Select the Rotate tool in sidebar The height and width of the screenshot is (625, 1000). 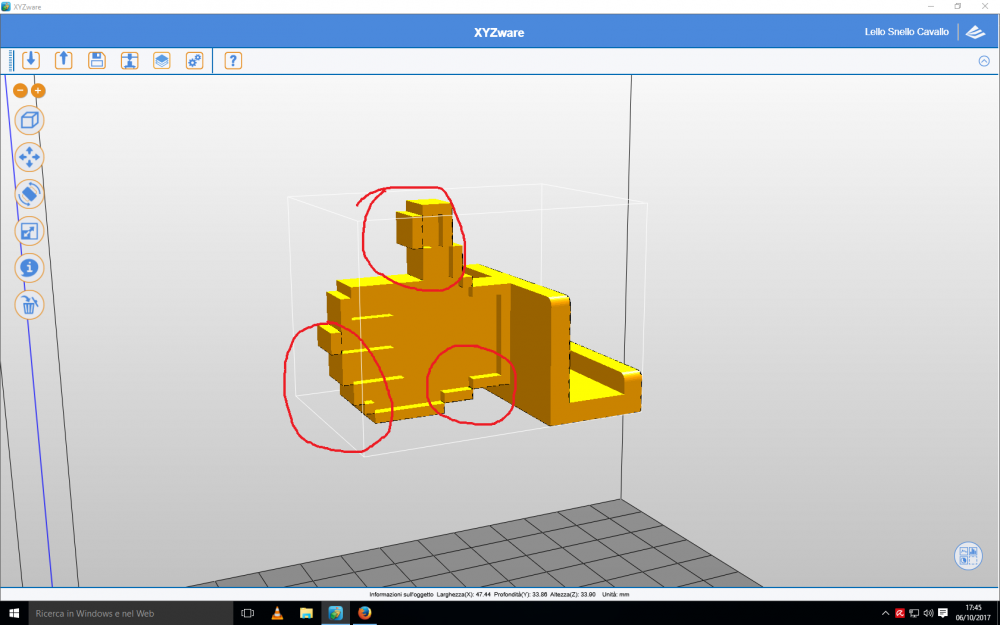(x=30, y=194)
